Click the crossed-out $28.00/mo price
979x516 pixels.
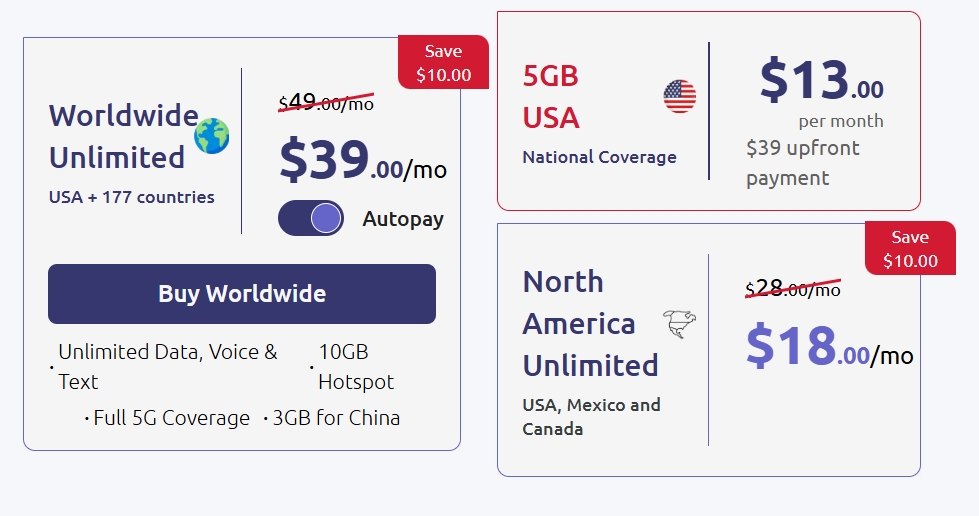pyautogui.click(x=793, y=289)
